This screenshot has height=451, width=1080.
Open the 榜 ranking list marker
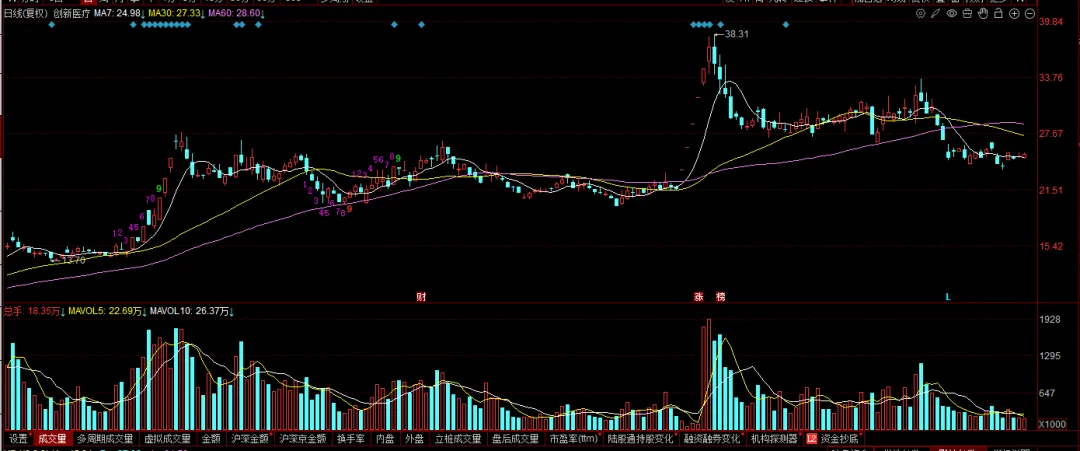click(x=720, y=297)
